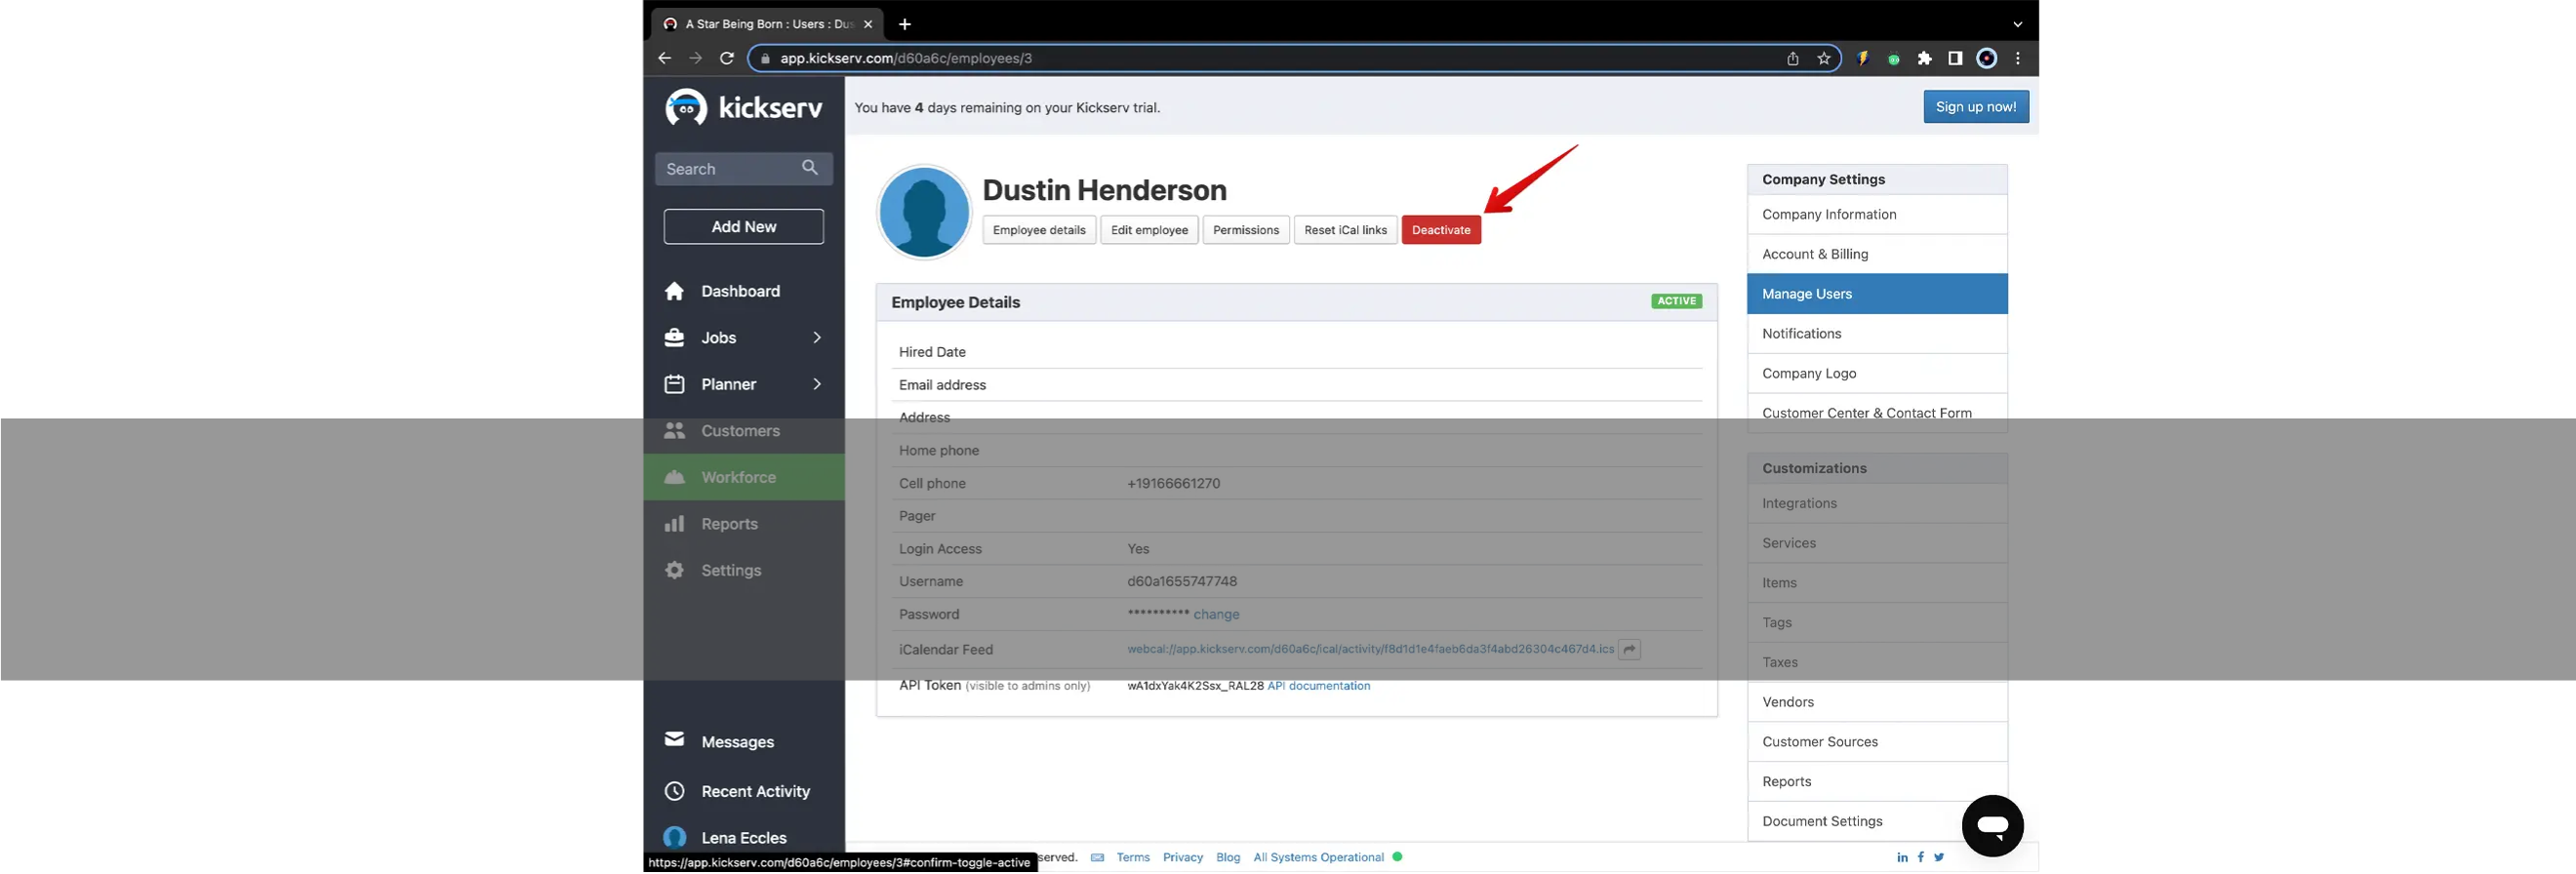Click the Blog footer link

(x=1228, y=859)
